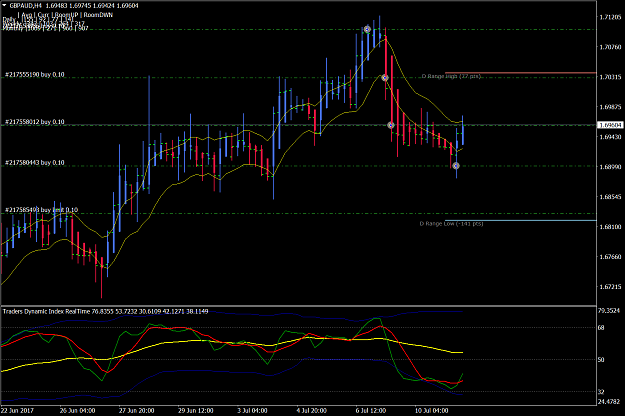Screen dimensions: 625x416
Task: Click price scale value 1.71205
Action: [x=610, y=17]
